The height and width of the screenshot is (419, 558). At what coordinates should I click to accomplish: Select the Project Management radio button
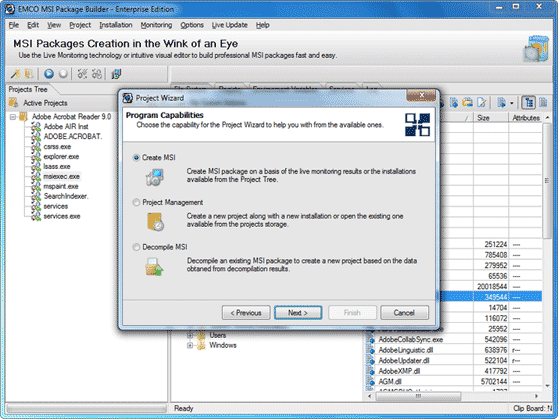(136, 202)
